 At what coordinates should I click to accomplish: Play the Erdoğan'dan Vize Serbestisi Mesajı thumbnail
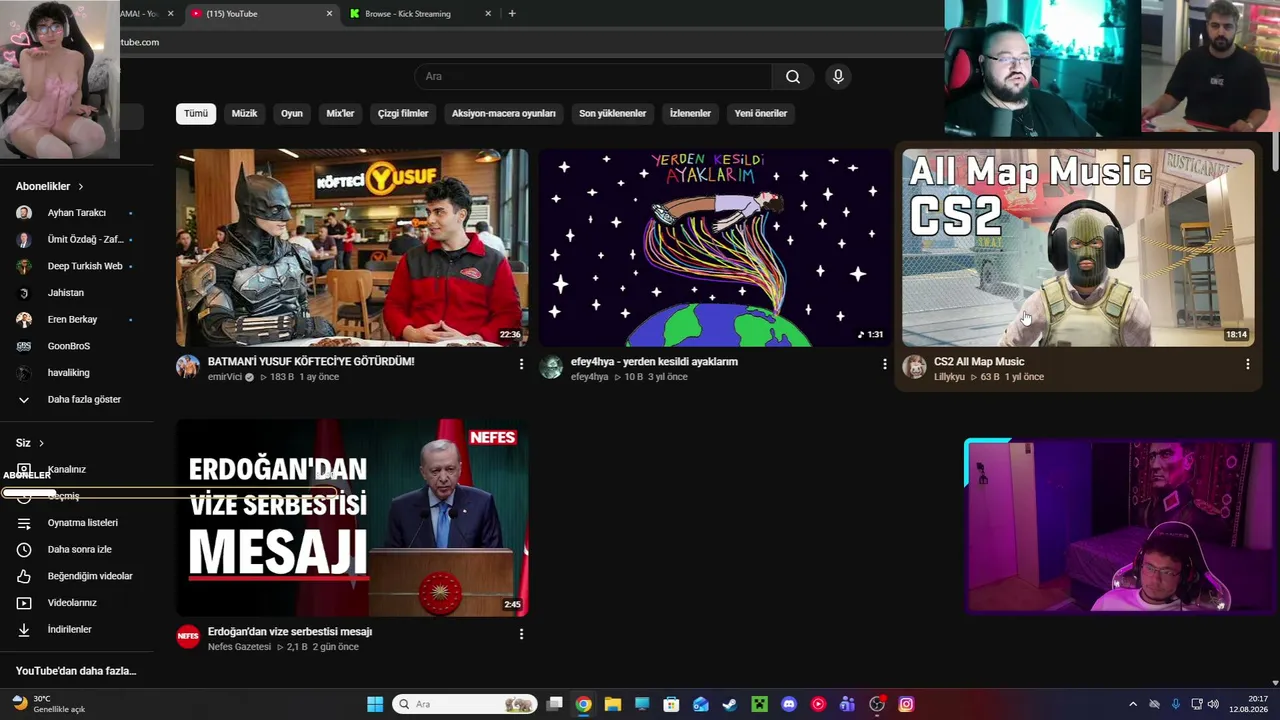(x=352, y=518)
